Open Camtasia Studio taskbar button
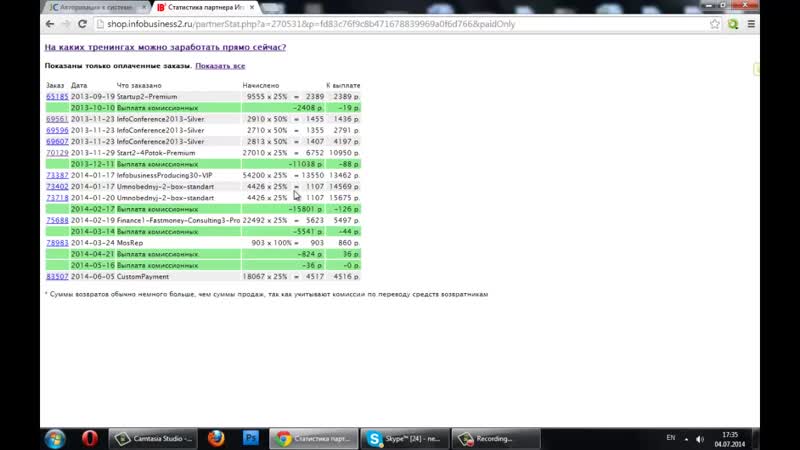The image size is (800, 450). [153, 438]
